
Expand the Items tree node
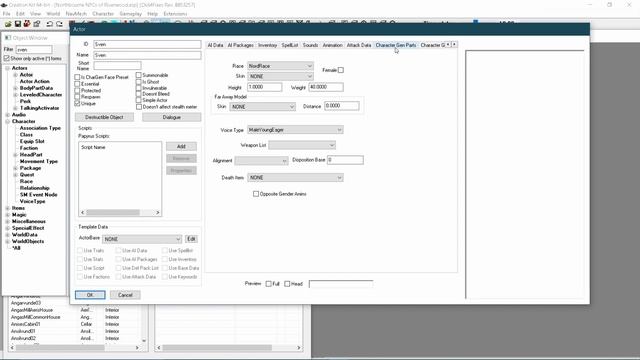[8, 208]
